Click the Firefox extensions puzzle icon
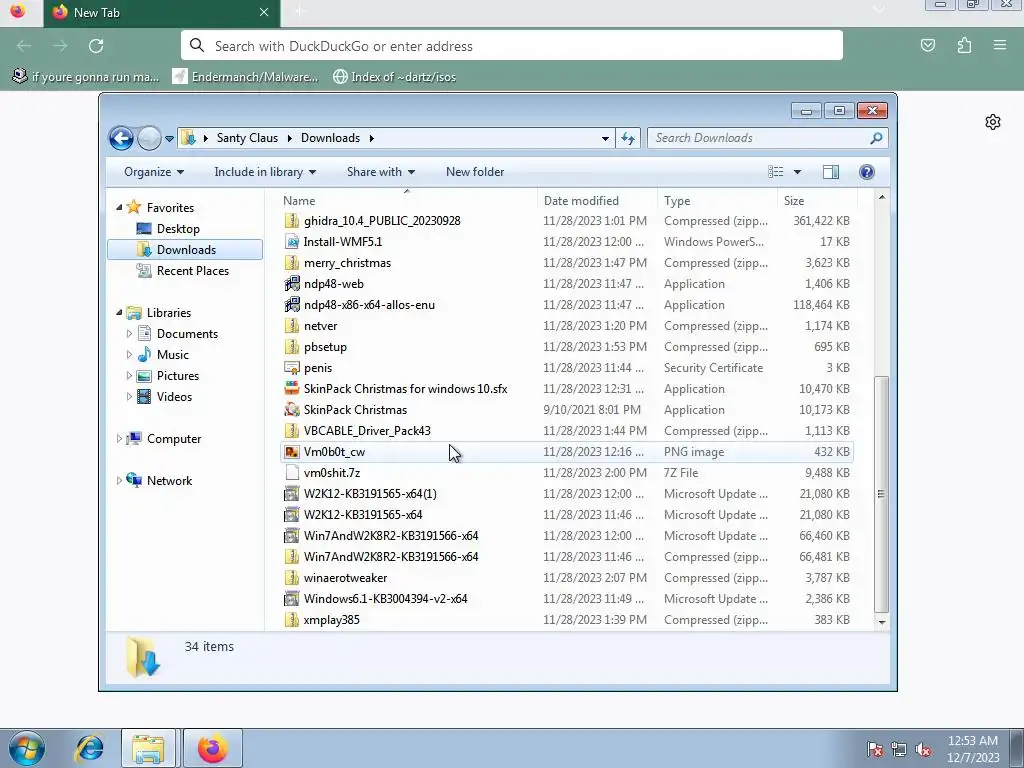 pyautogui.click(x=964, y=45)
